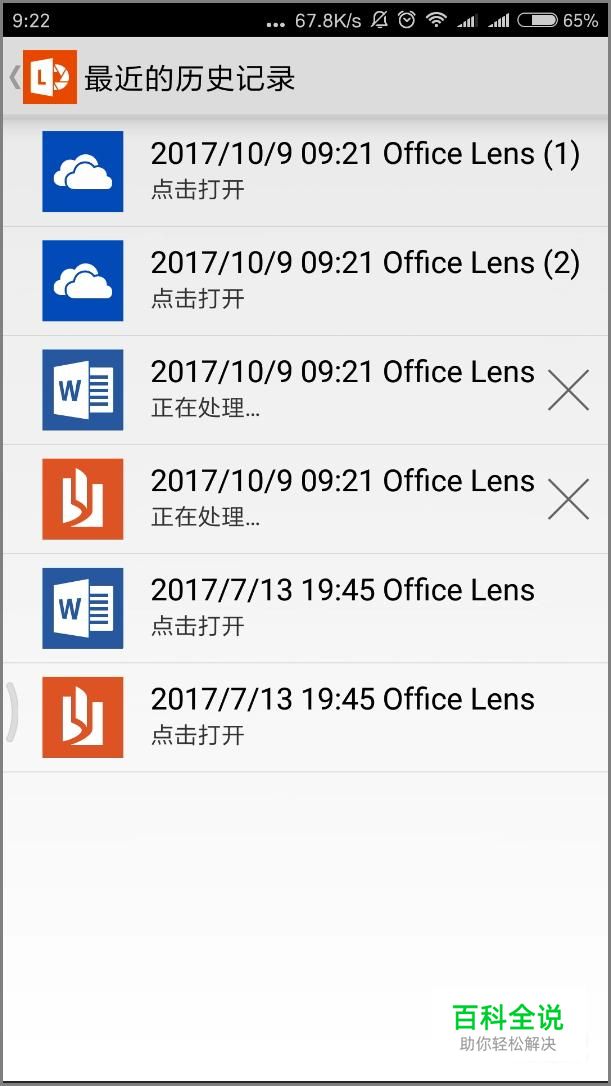Viewport: 611px width, 1086px height.
Task: Tap the alarm clock status icon
Action: 407,20
